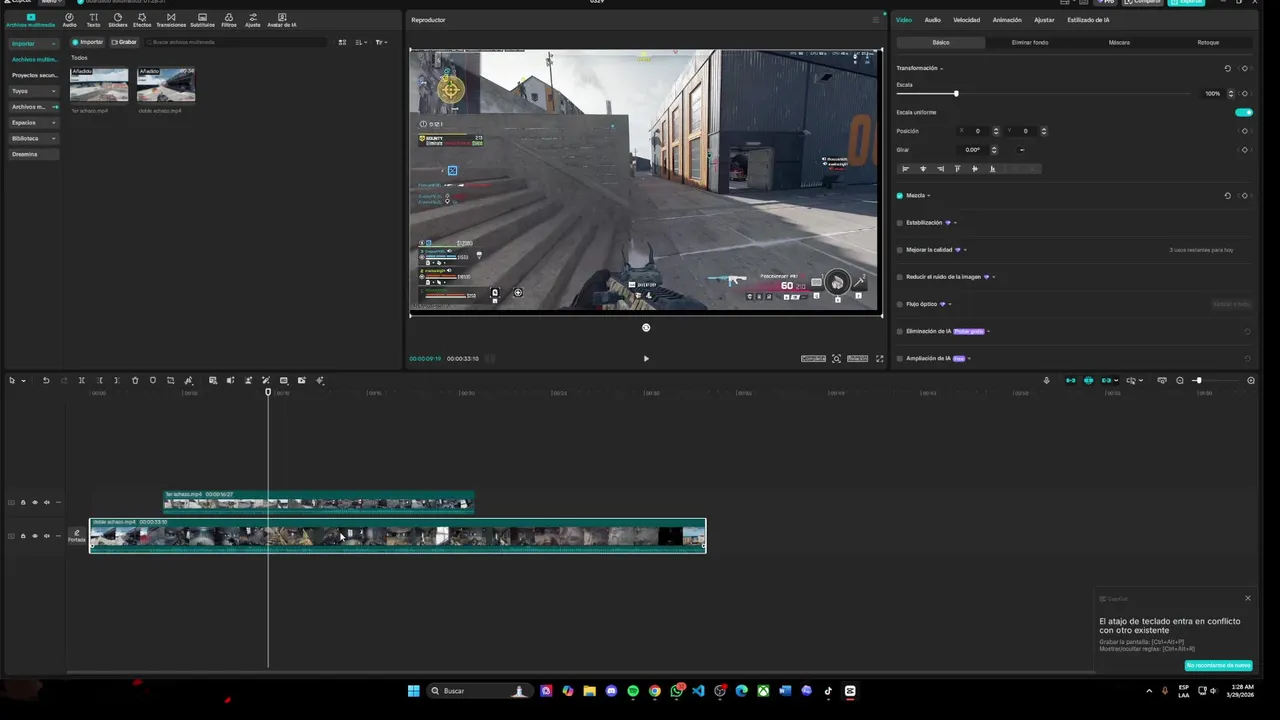Click the Escala slider handle
1280x720 pixels.
[956, 93]
